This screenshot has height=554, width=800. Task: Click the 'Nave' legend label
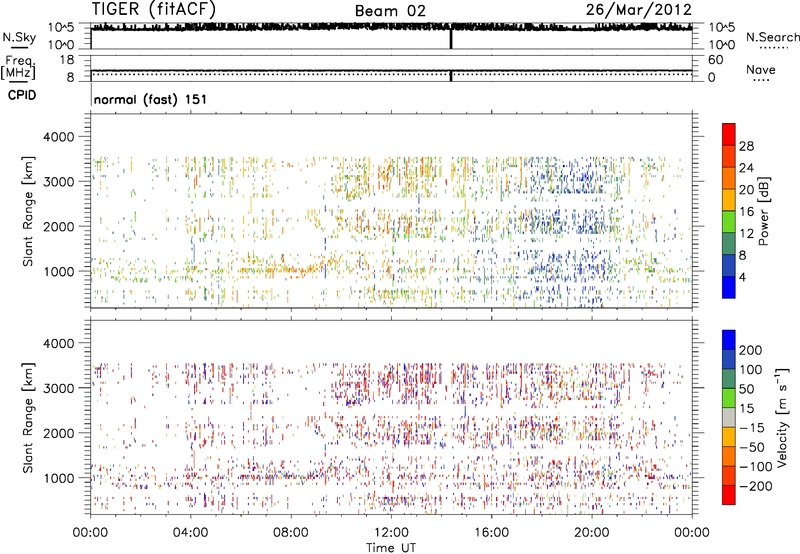(761, 70)
